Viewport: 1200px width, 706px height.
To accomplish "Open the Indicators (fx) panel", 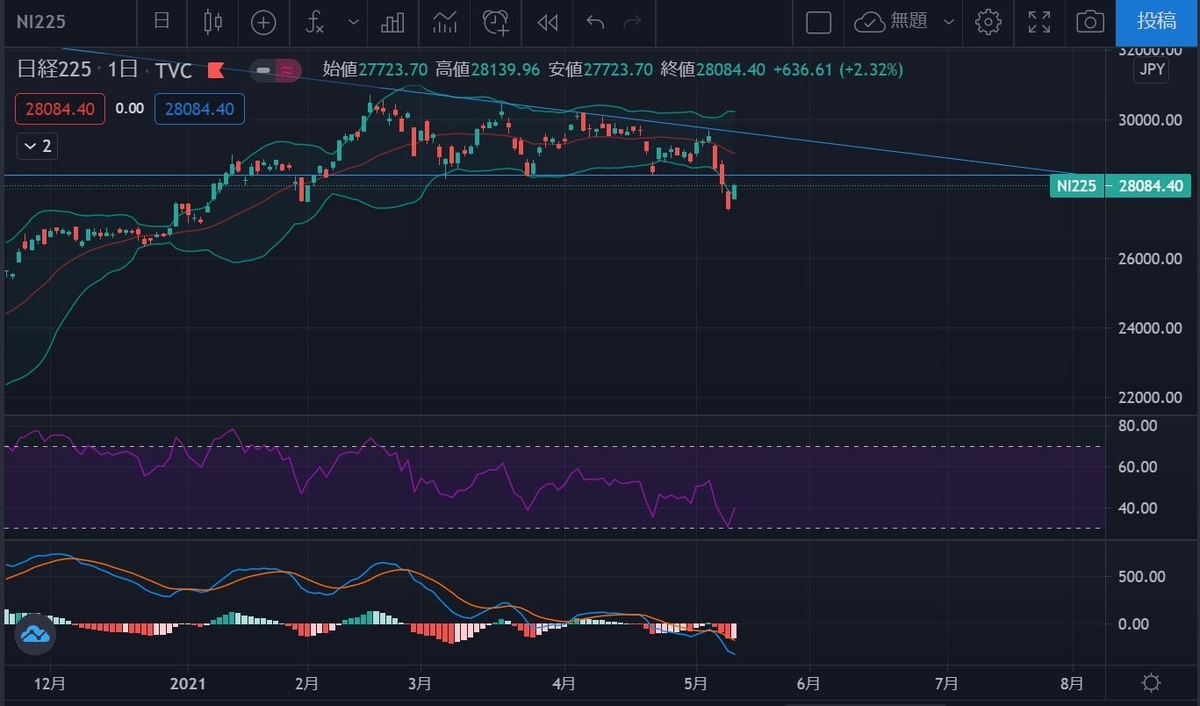I will click(315, 22).
